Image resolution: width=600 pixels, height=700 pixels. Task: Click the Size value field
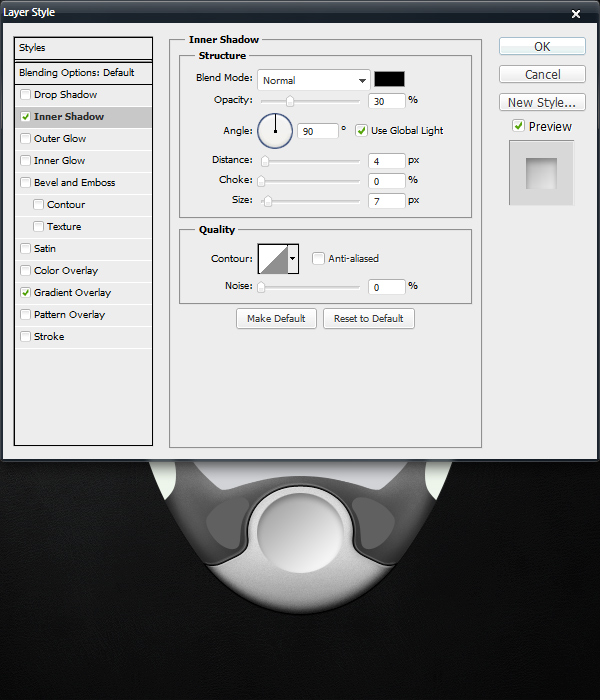[387, 201]
